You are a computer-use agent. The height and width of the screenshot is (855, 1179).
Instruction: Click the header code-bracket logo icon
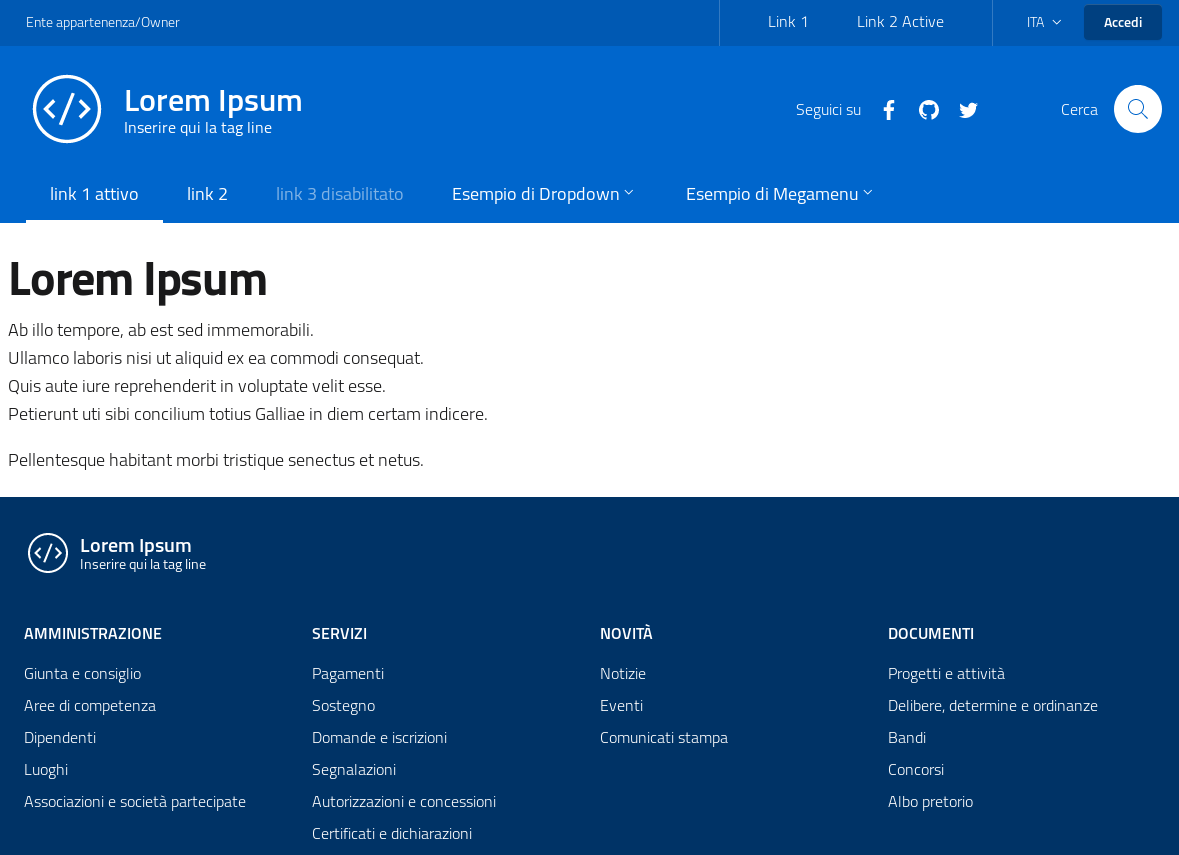click(67, 109)
